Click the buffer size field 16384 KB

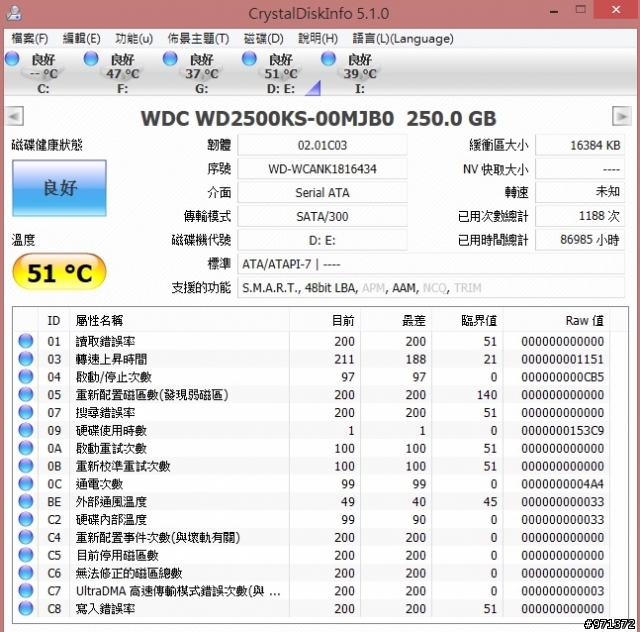coord(580,145)
